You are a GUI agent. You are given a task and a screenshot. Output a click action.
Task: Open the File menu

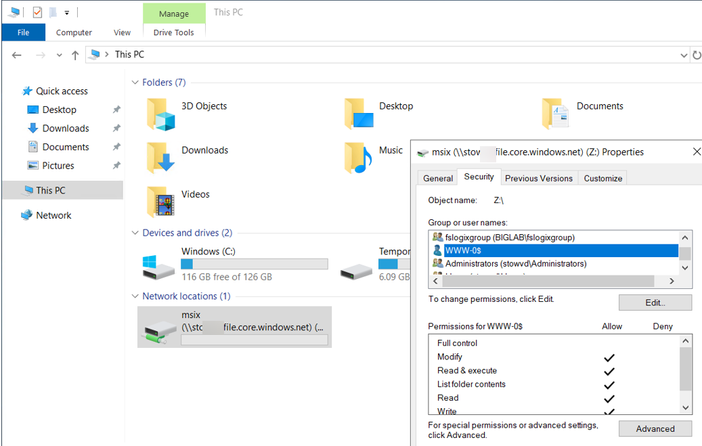(23, 32)
